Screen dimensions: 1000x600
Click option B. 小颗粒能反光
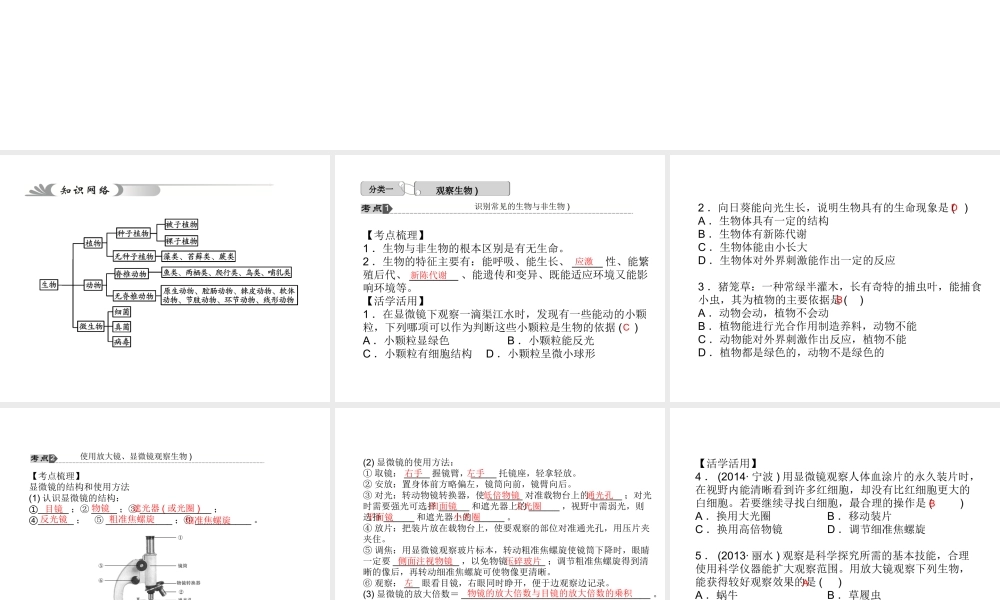pyautogui.click(x=550, y=340)
